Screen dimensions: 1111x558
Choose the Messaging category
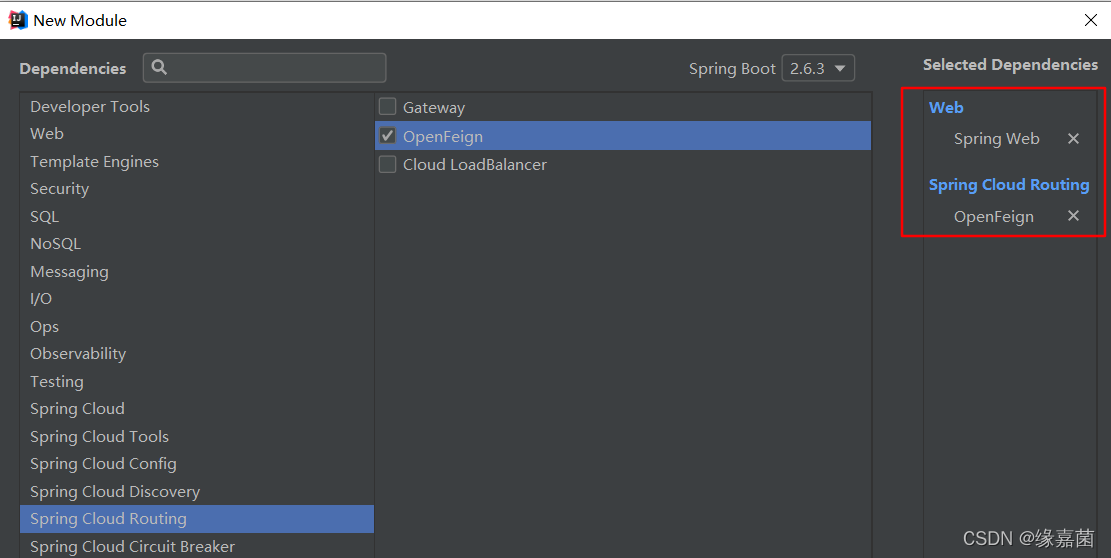(197, 271)
